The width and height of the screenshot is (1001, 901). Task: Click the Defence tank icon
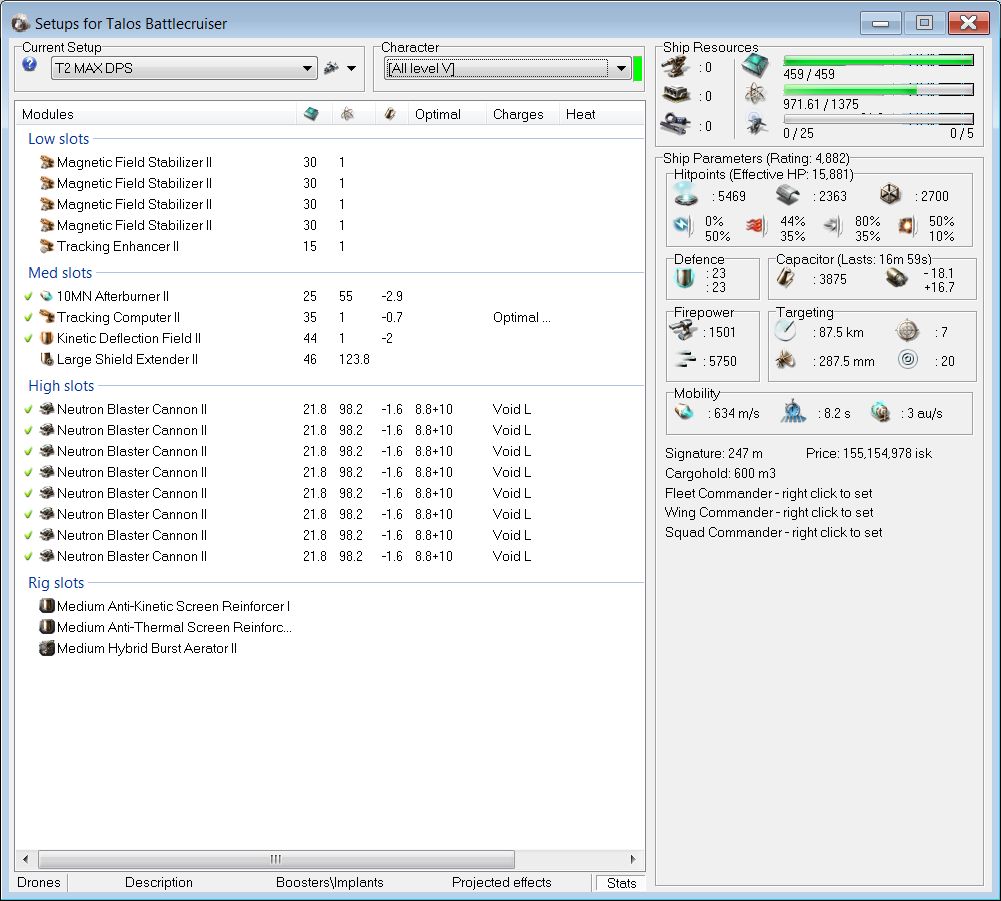pyautogui.click(x=684, y=279)
